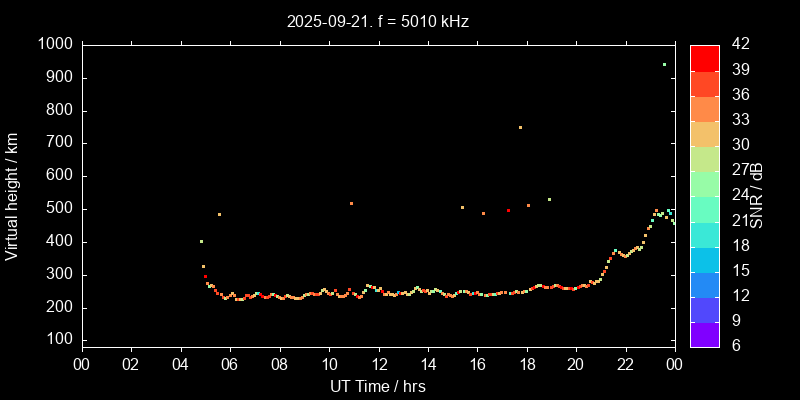Image resolution: width=800 pixels, height=400 pixels.
Task: Select the isolated data point near 940 km
Action: point(664,64)
